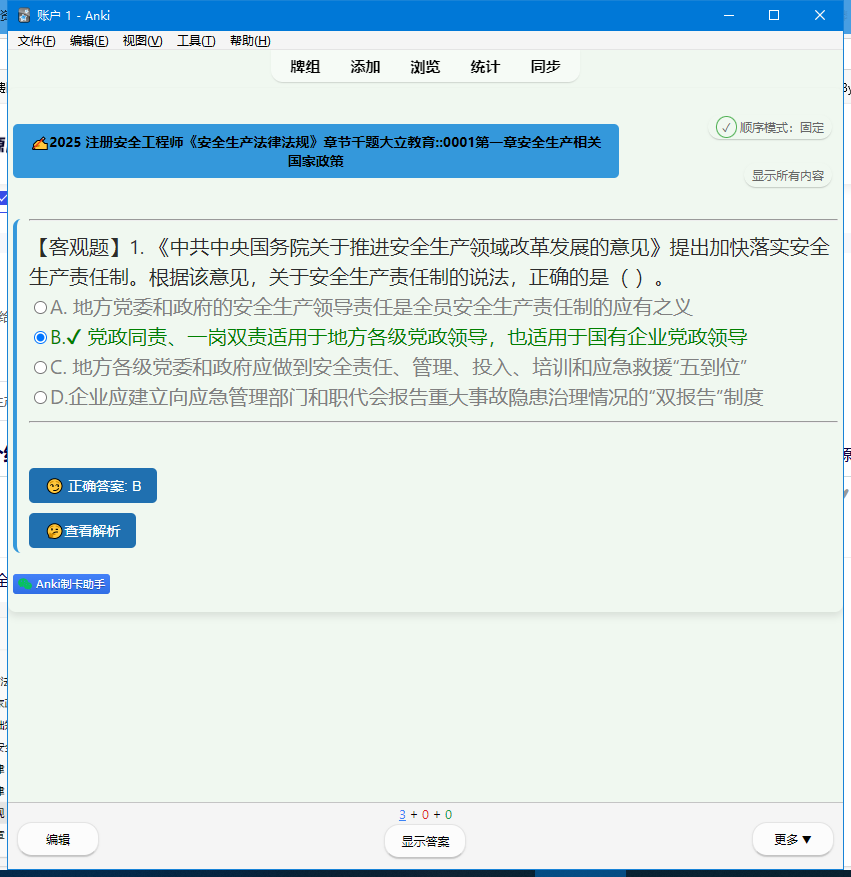The image size is (851, 877).
Task: Click the green review count 0
Action: tap(448, 815)
